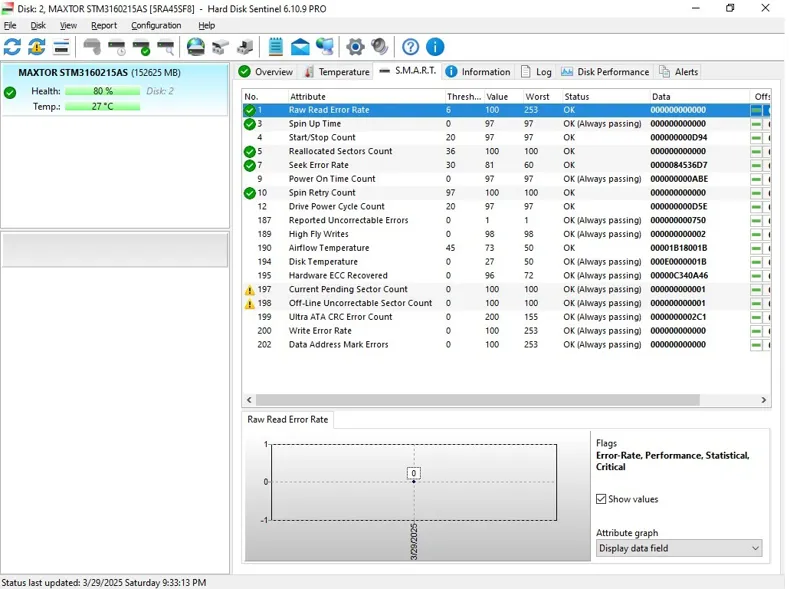Click the globe and disk toolbar icon
This screenshot has height=589, width=800.
click(x=196, y=47)
